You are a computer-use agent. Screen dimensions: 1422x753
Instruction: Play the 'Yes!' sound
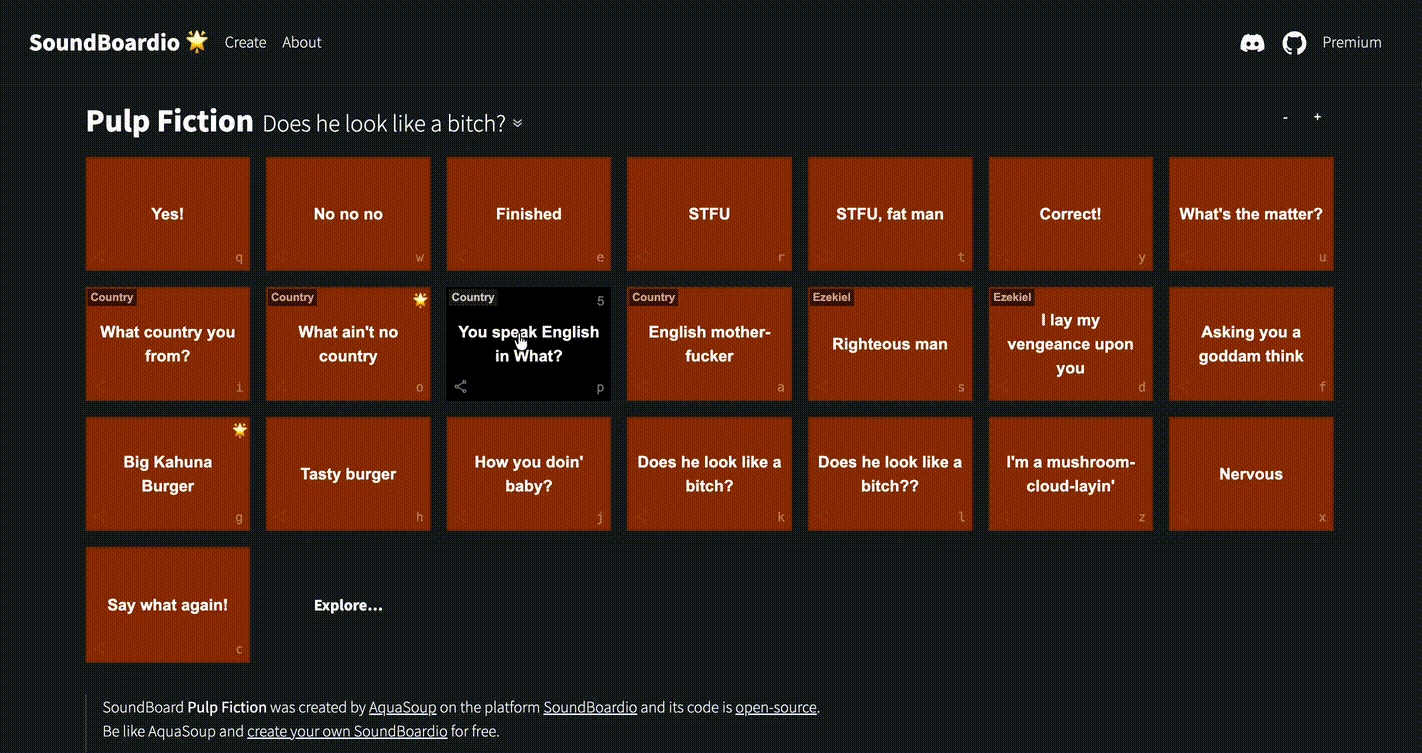168,214
